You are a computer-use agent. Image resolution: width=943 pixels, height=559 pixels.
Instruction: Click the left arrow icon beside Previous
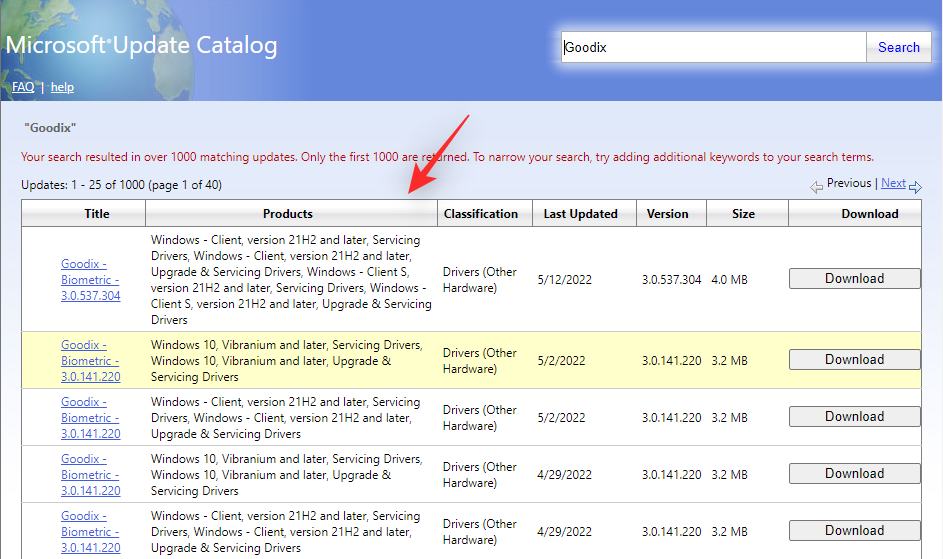tap(816, 186)
